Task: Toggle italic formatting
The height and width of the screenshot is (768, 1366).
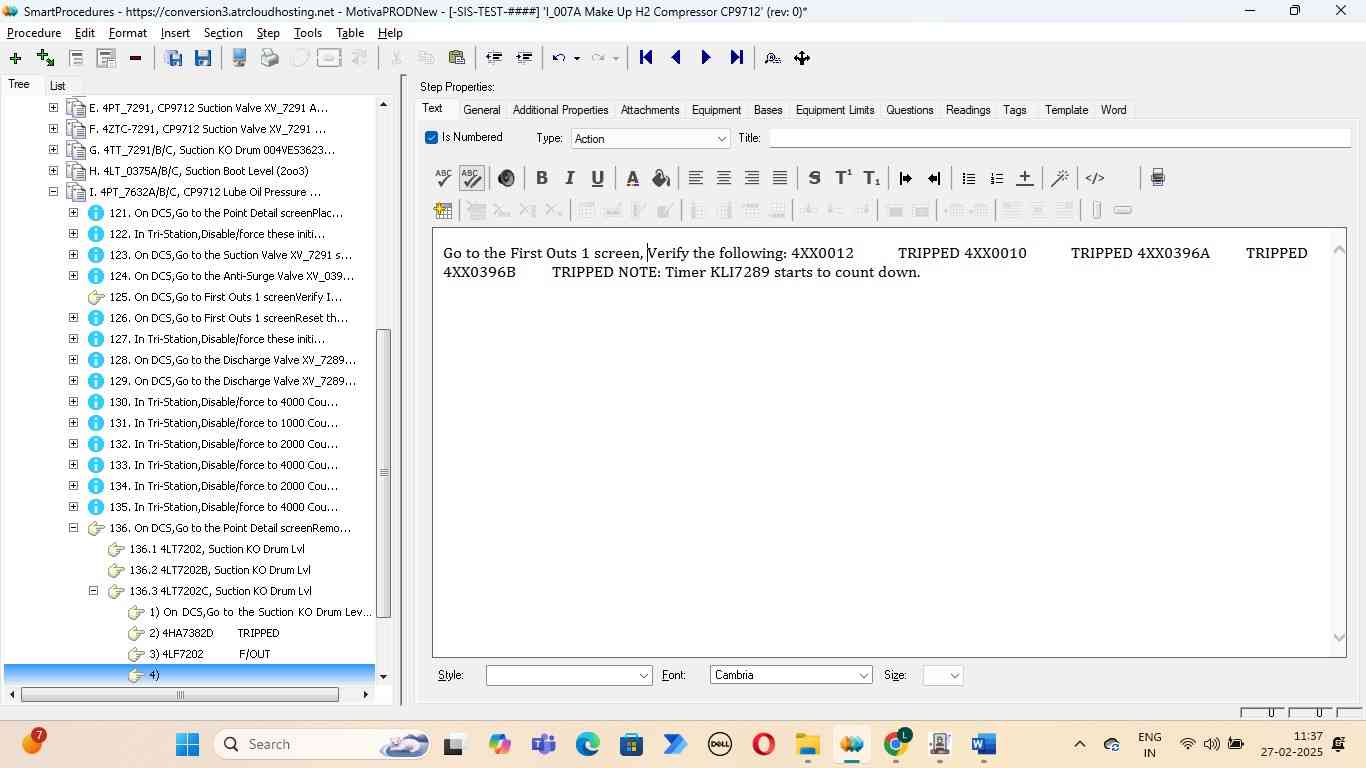Action: click(569, 178)
